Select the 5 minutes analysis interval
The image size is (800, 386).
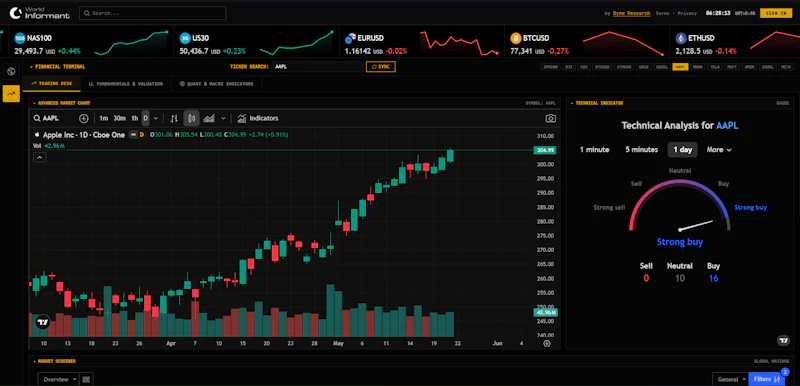(641, 149)
